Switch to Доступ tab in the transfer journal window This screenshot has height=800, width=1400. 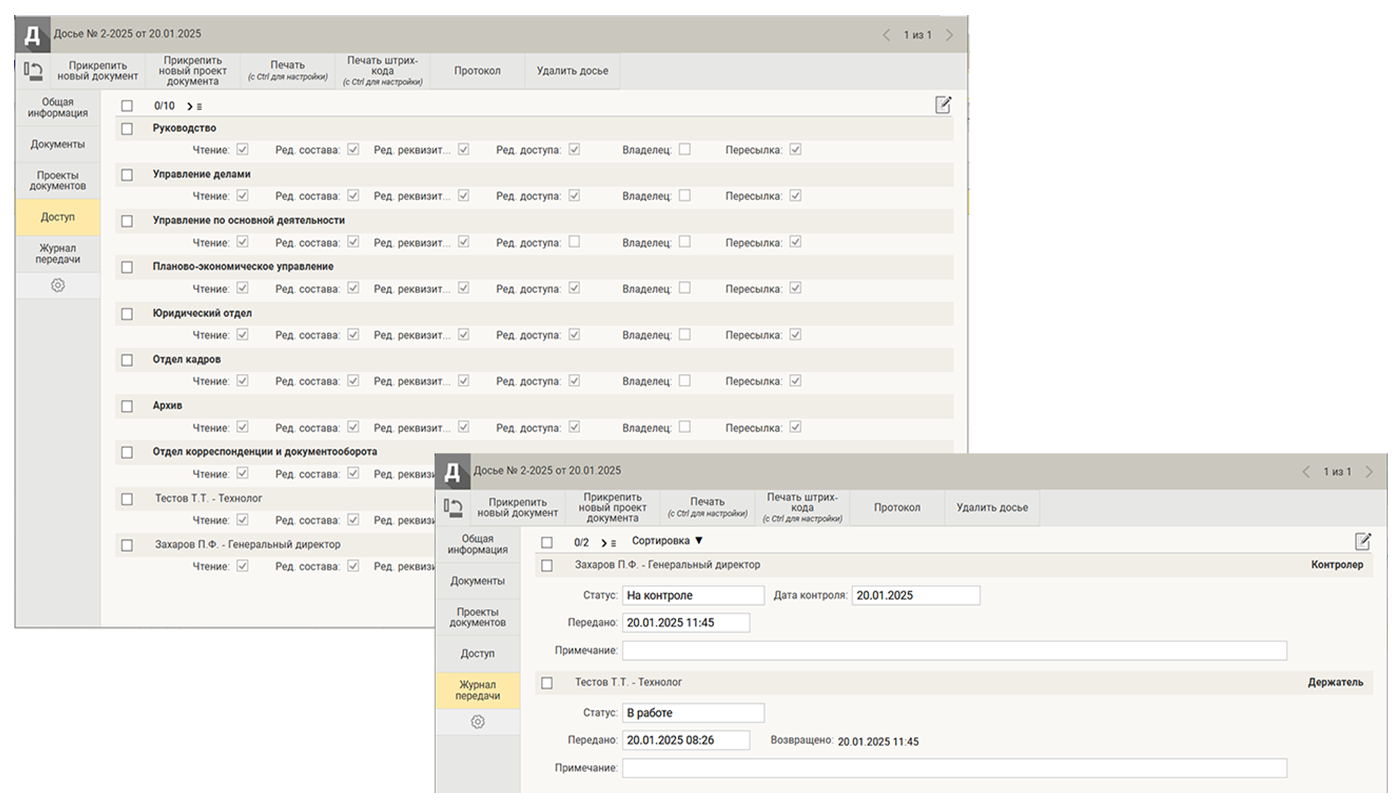[x=478, y=653]
